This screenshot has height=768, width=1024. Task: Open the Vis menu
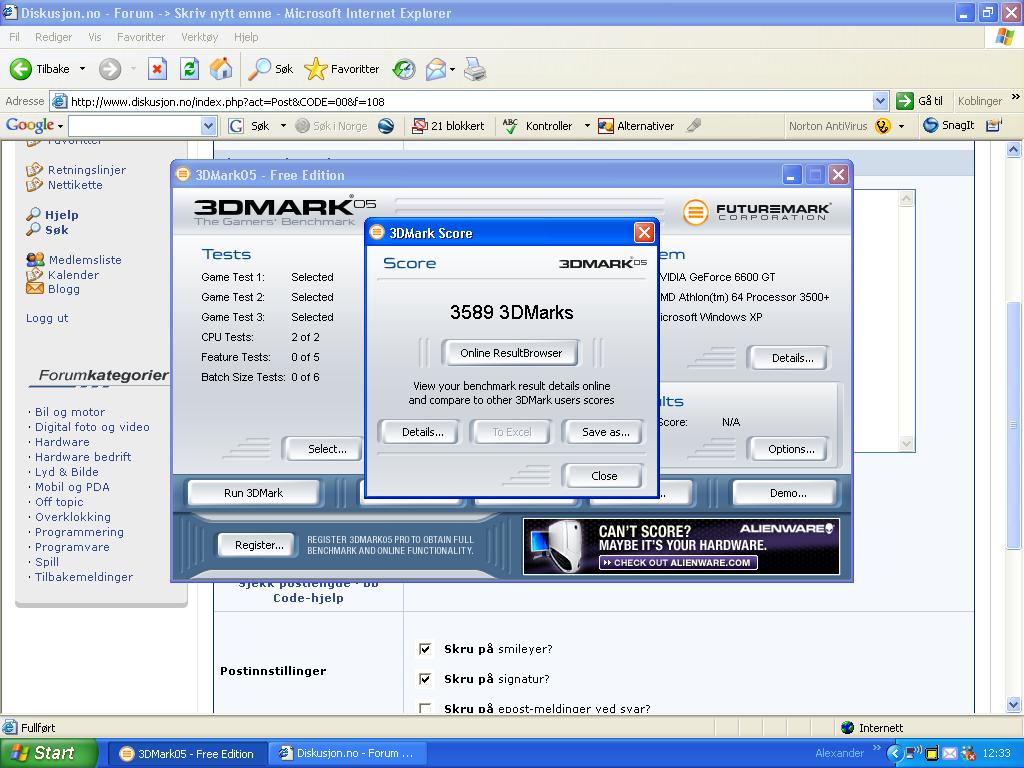coord(95,37)
